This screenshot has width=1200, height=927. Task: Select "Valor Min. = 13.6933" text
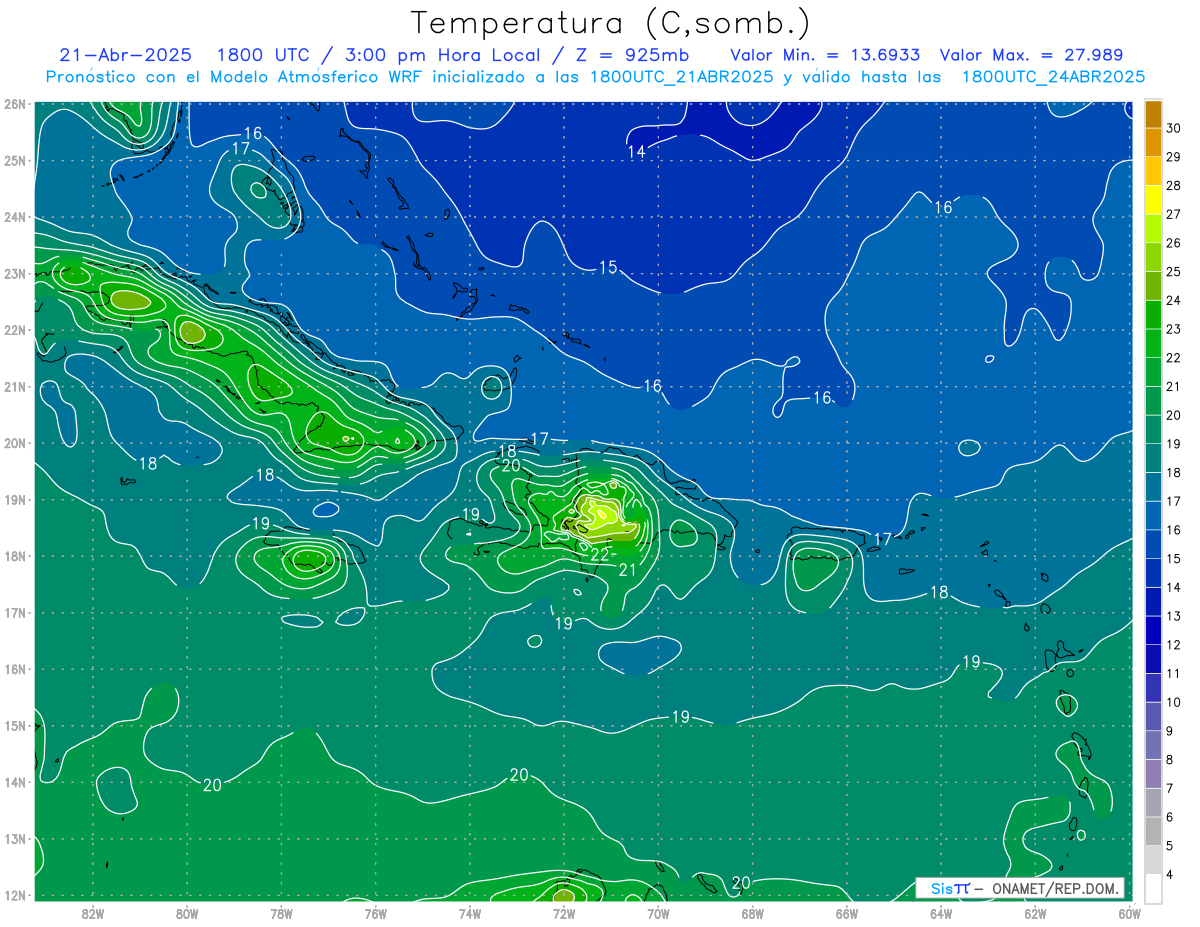(x=825, y=55)
